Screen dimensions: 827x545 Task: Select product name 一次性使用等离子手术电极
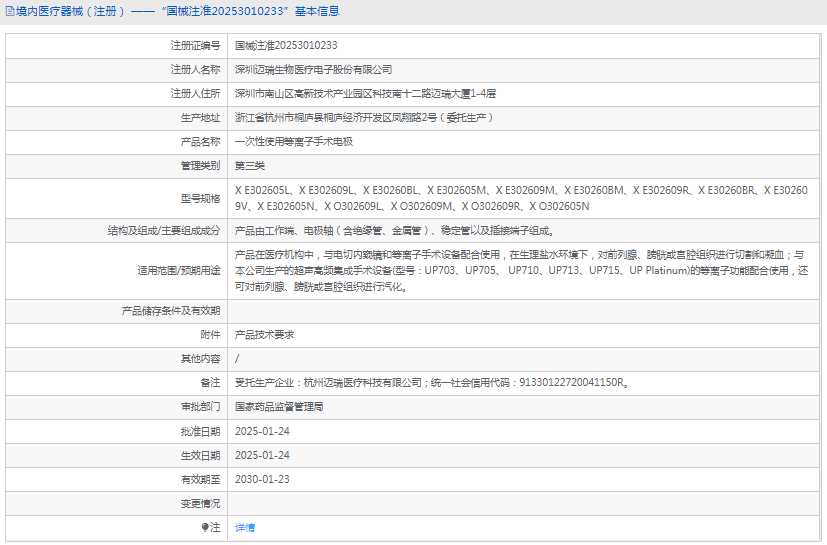[294, 141]
